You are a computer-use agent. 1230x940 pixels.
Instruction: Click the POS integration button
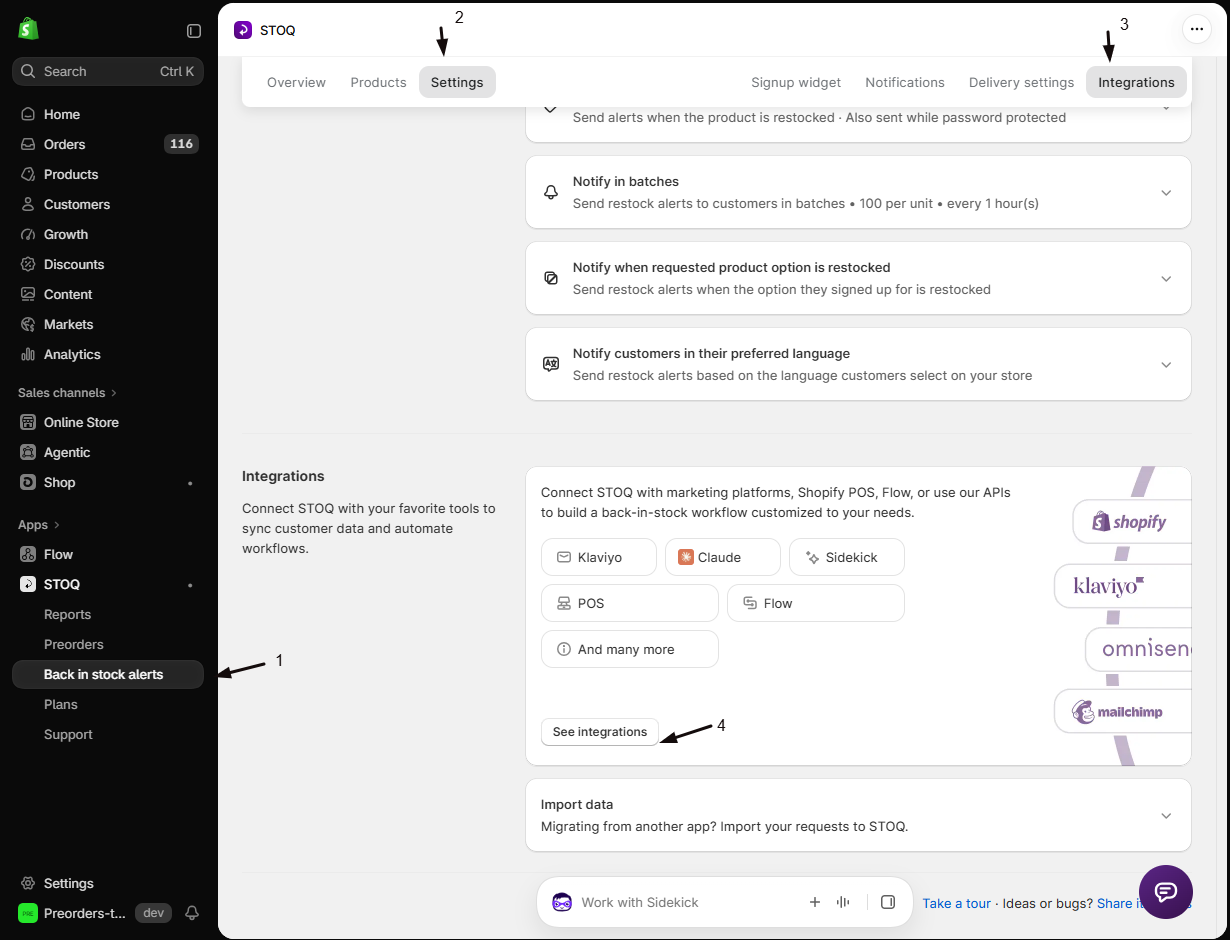pos(630,603)
